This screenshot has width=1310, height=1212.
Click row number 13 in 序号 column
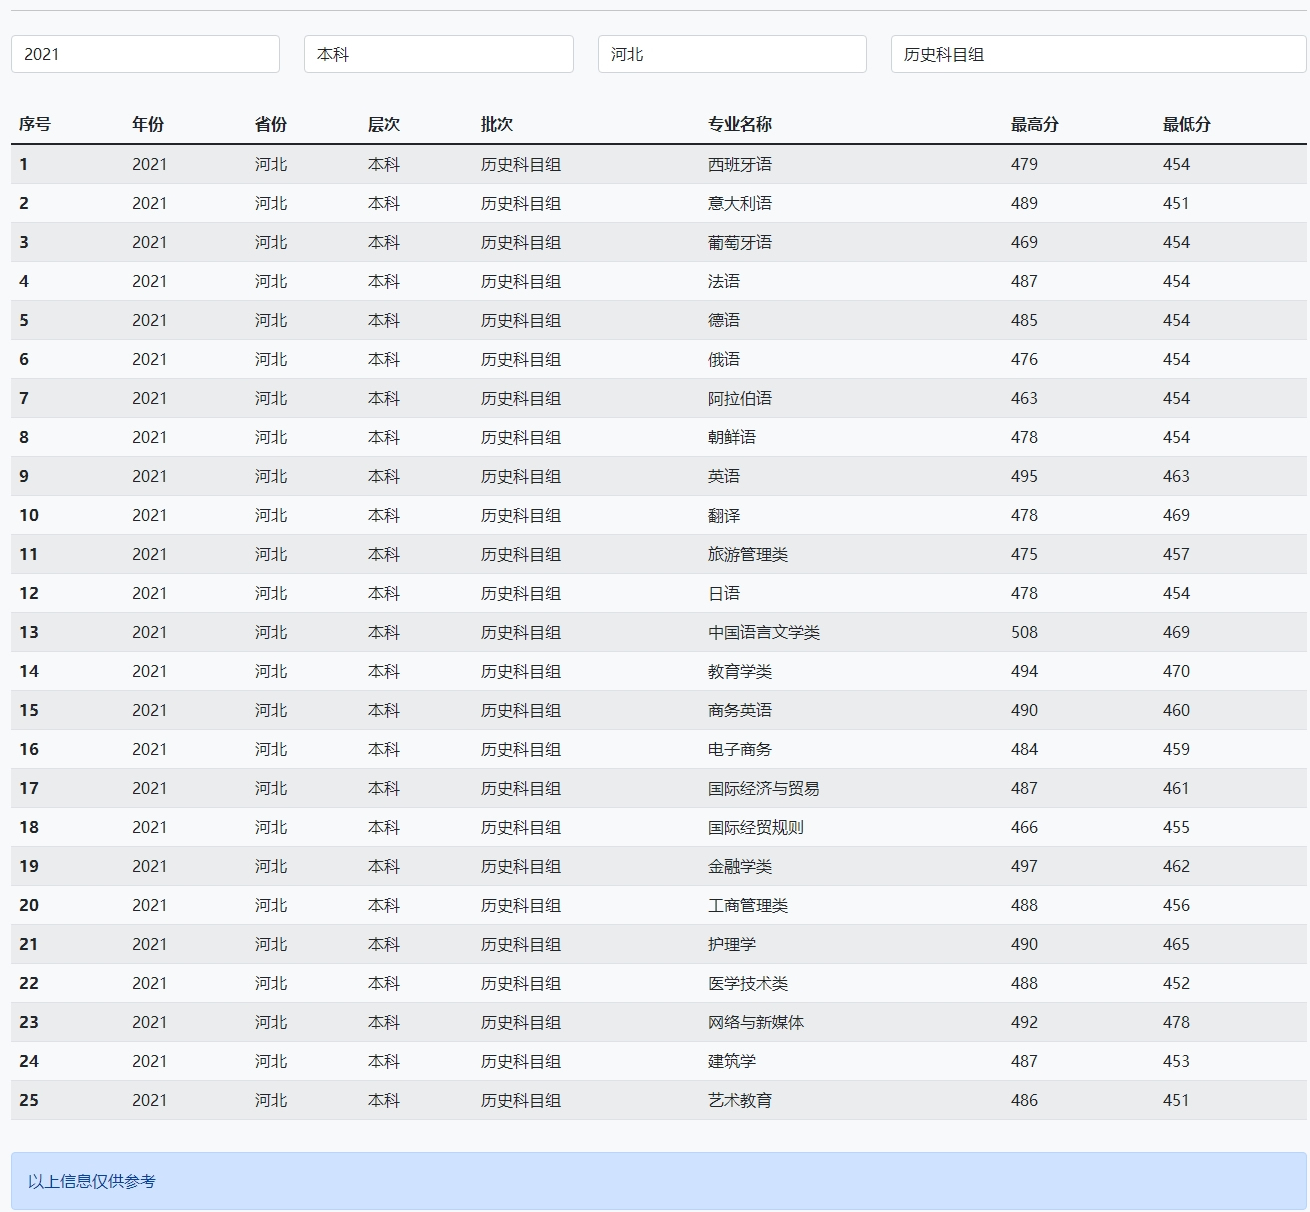click(x=29, y=632)
